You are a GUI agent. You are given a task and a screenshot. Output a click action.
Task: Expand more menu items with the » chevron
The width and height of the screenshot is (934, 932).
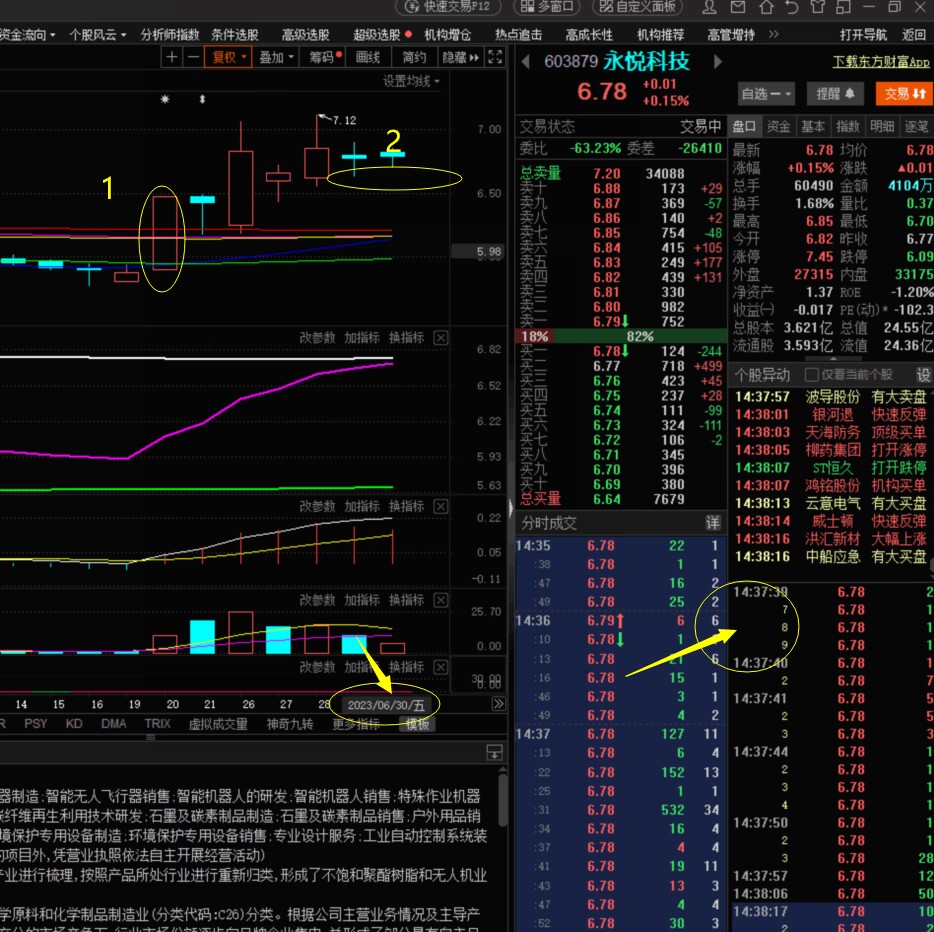coord(773,35)
